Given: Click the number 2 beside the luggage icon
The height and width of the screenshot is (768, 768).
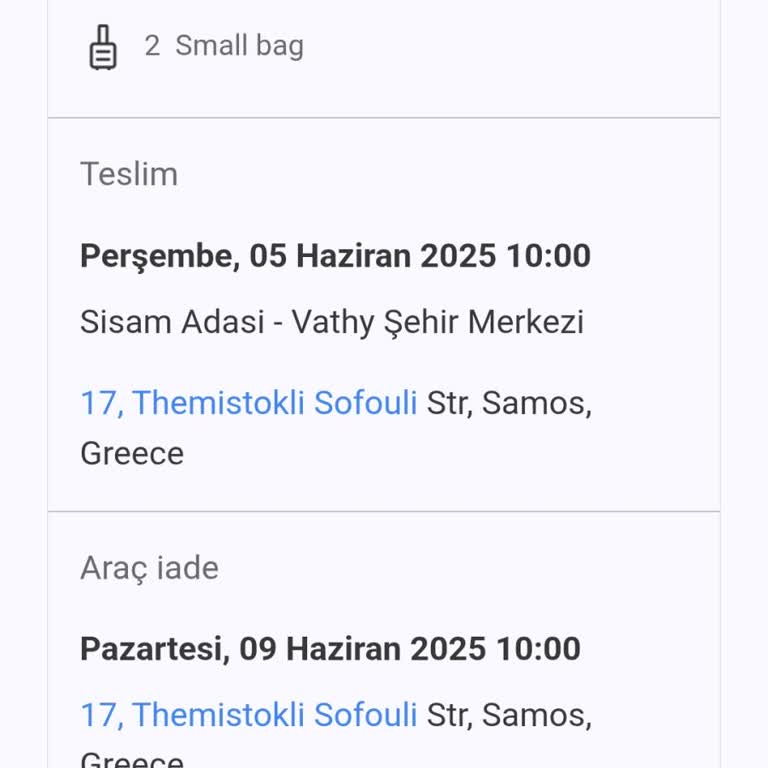Looking at the screenshot, I should tap(152, 46).
